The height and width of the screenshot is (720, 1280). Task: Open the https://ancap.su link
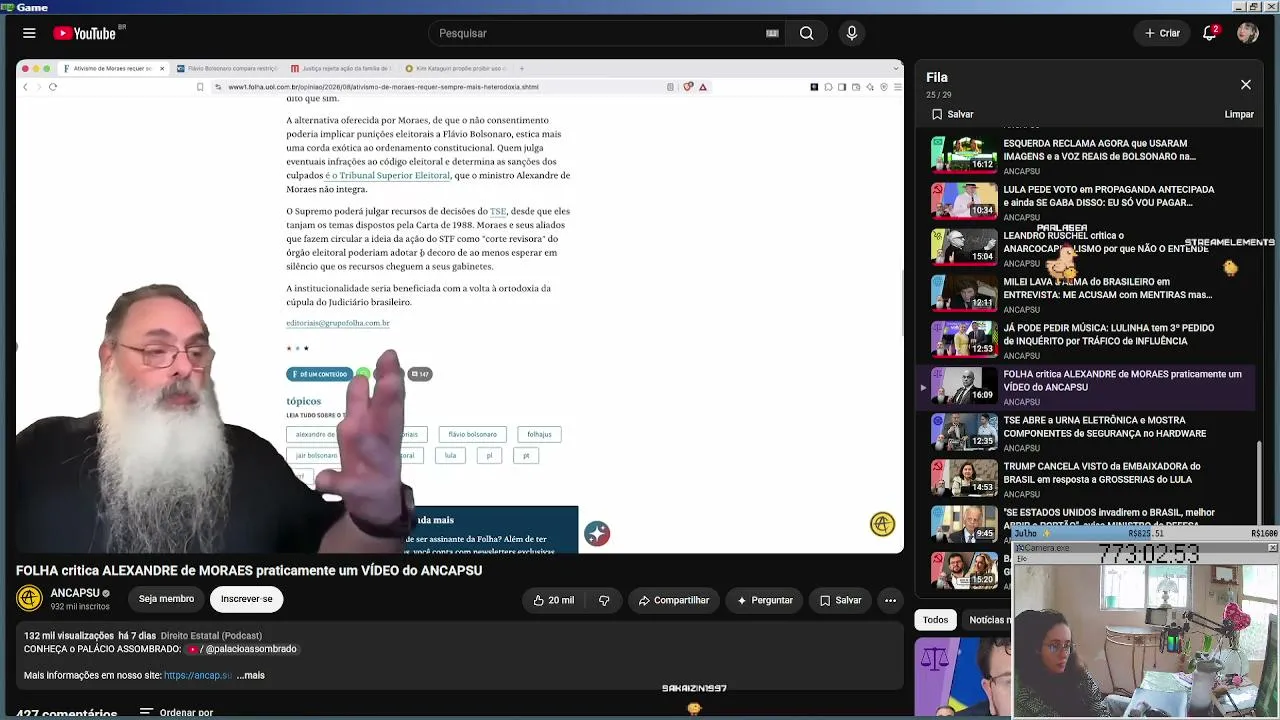[x=198, y=675]
